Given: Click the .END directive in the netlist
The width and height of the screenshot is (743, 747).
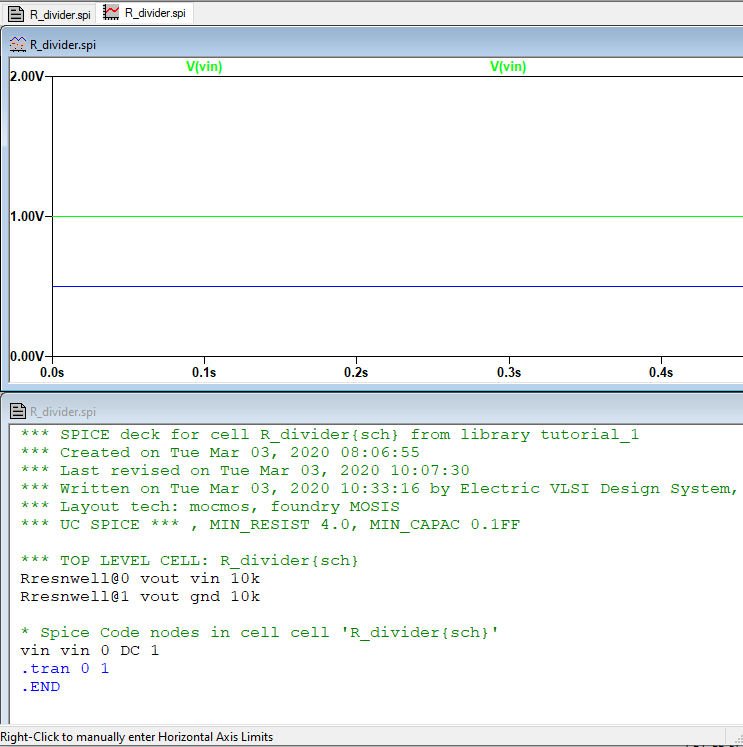Looking at the screenshot, I should click(x=40, y=687).
